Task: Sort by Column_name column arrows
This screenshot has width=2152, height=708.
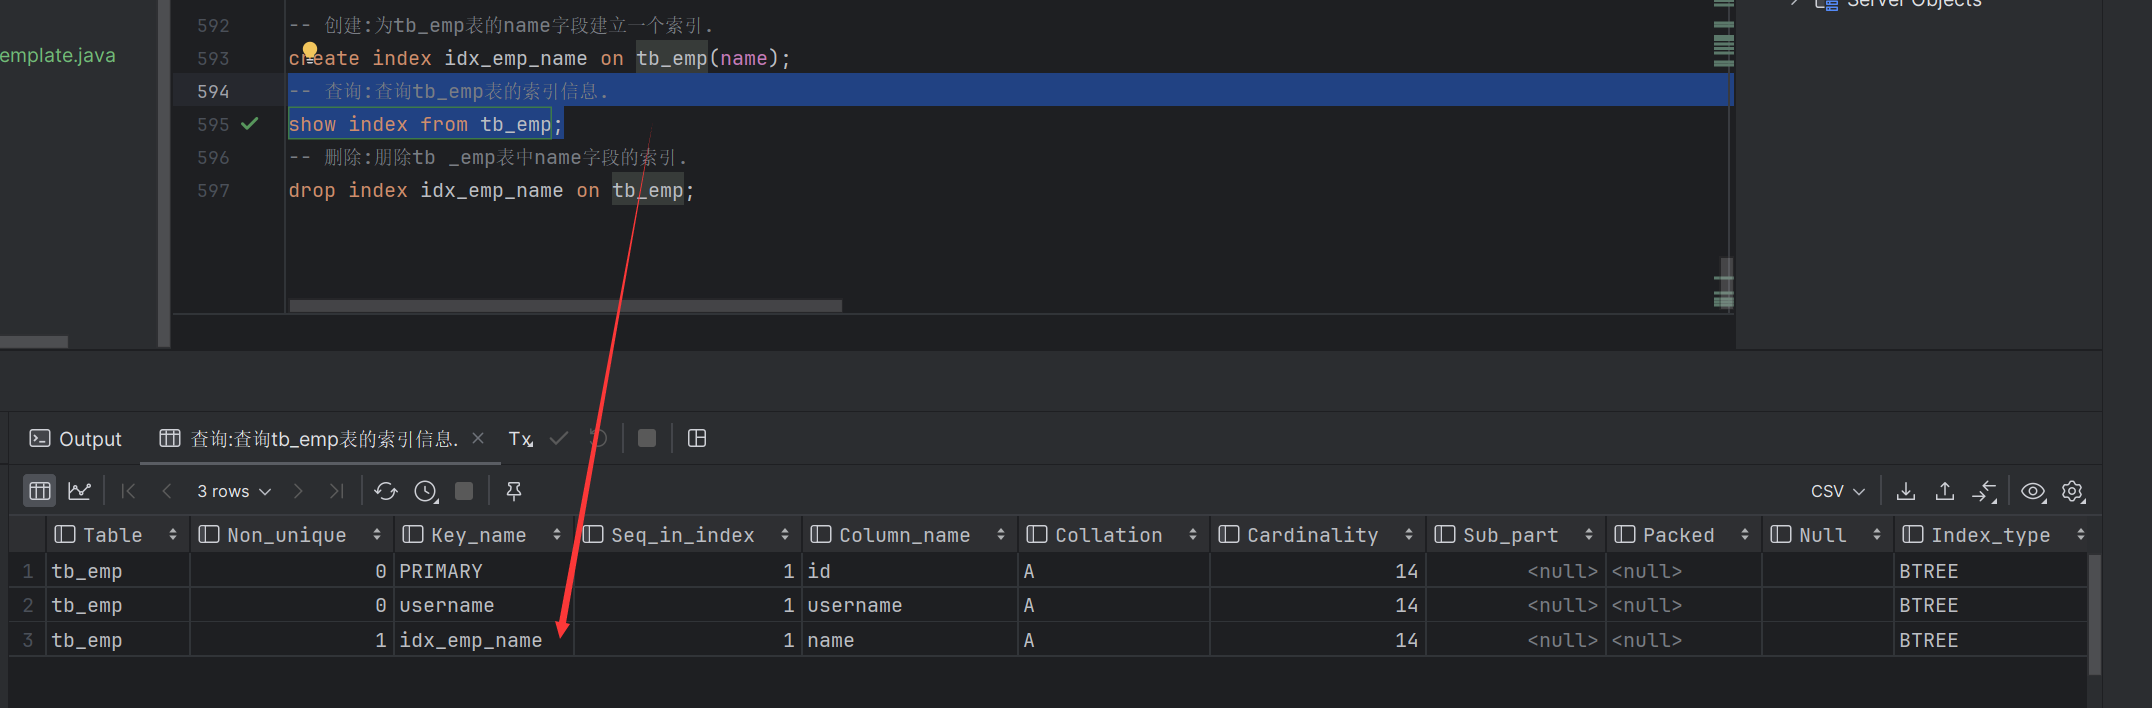Action: point(1001,535)
